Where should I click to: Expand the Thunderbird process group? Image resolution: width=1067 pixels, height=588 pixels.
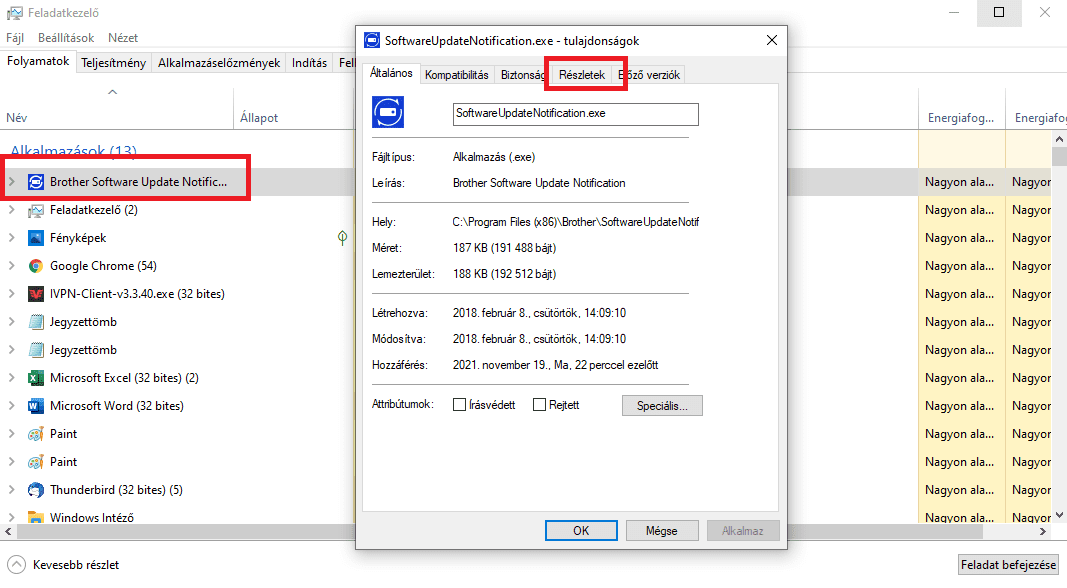point(12,490)
